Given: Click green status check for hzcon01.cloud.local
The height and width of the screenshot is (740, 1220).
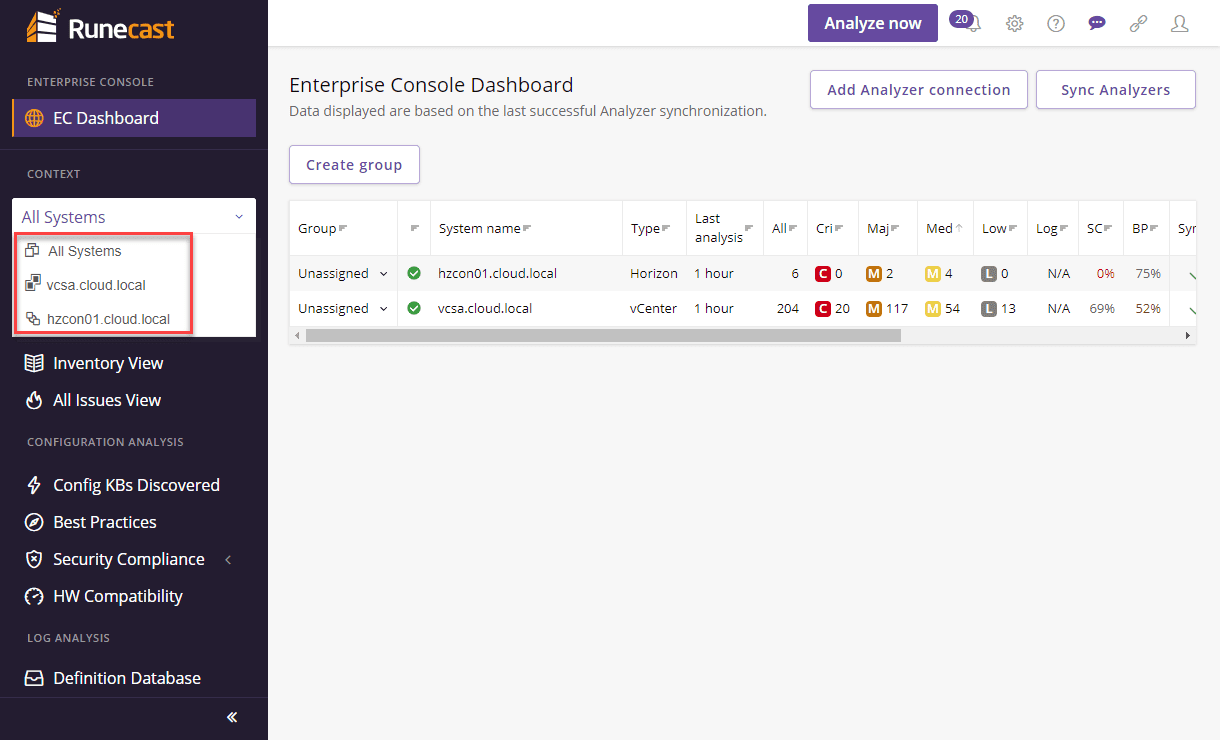Looking at the screenshot, I should point(414,273).
